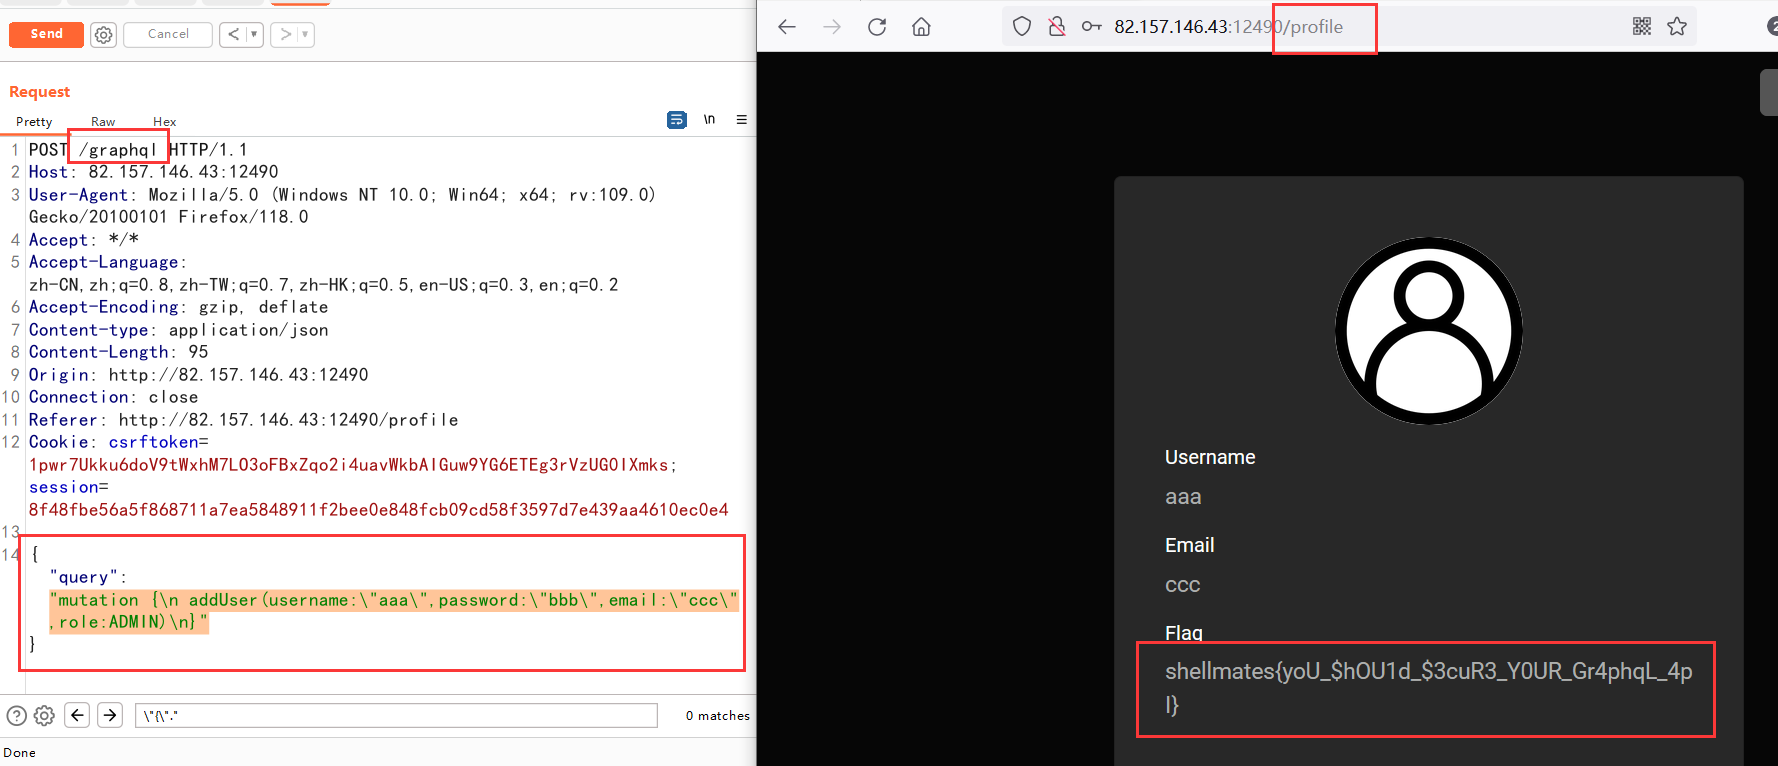Toggle non-printable characters \n button
This screenshot has width=1778, height=766.
click(709, 119)
